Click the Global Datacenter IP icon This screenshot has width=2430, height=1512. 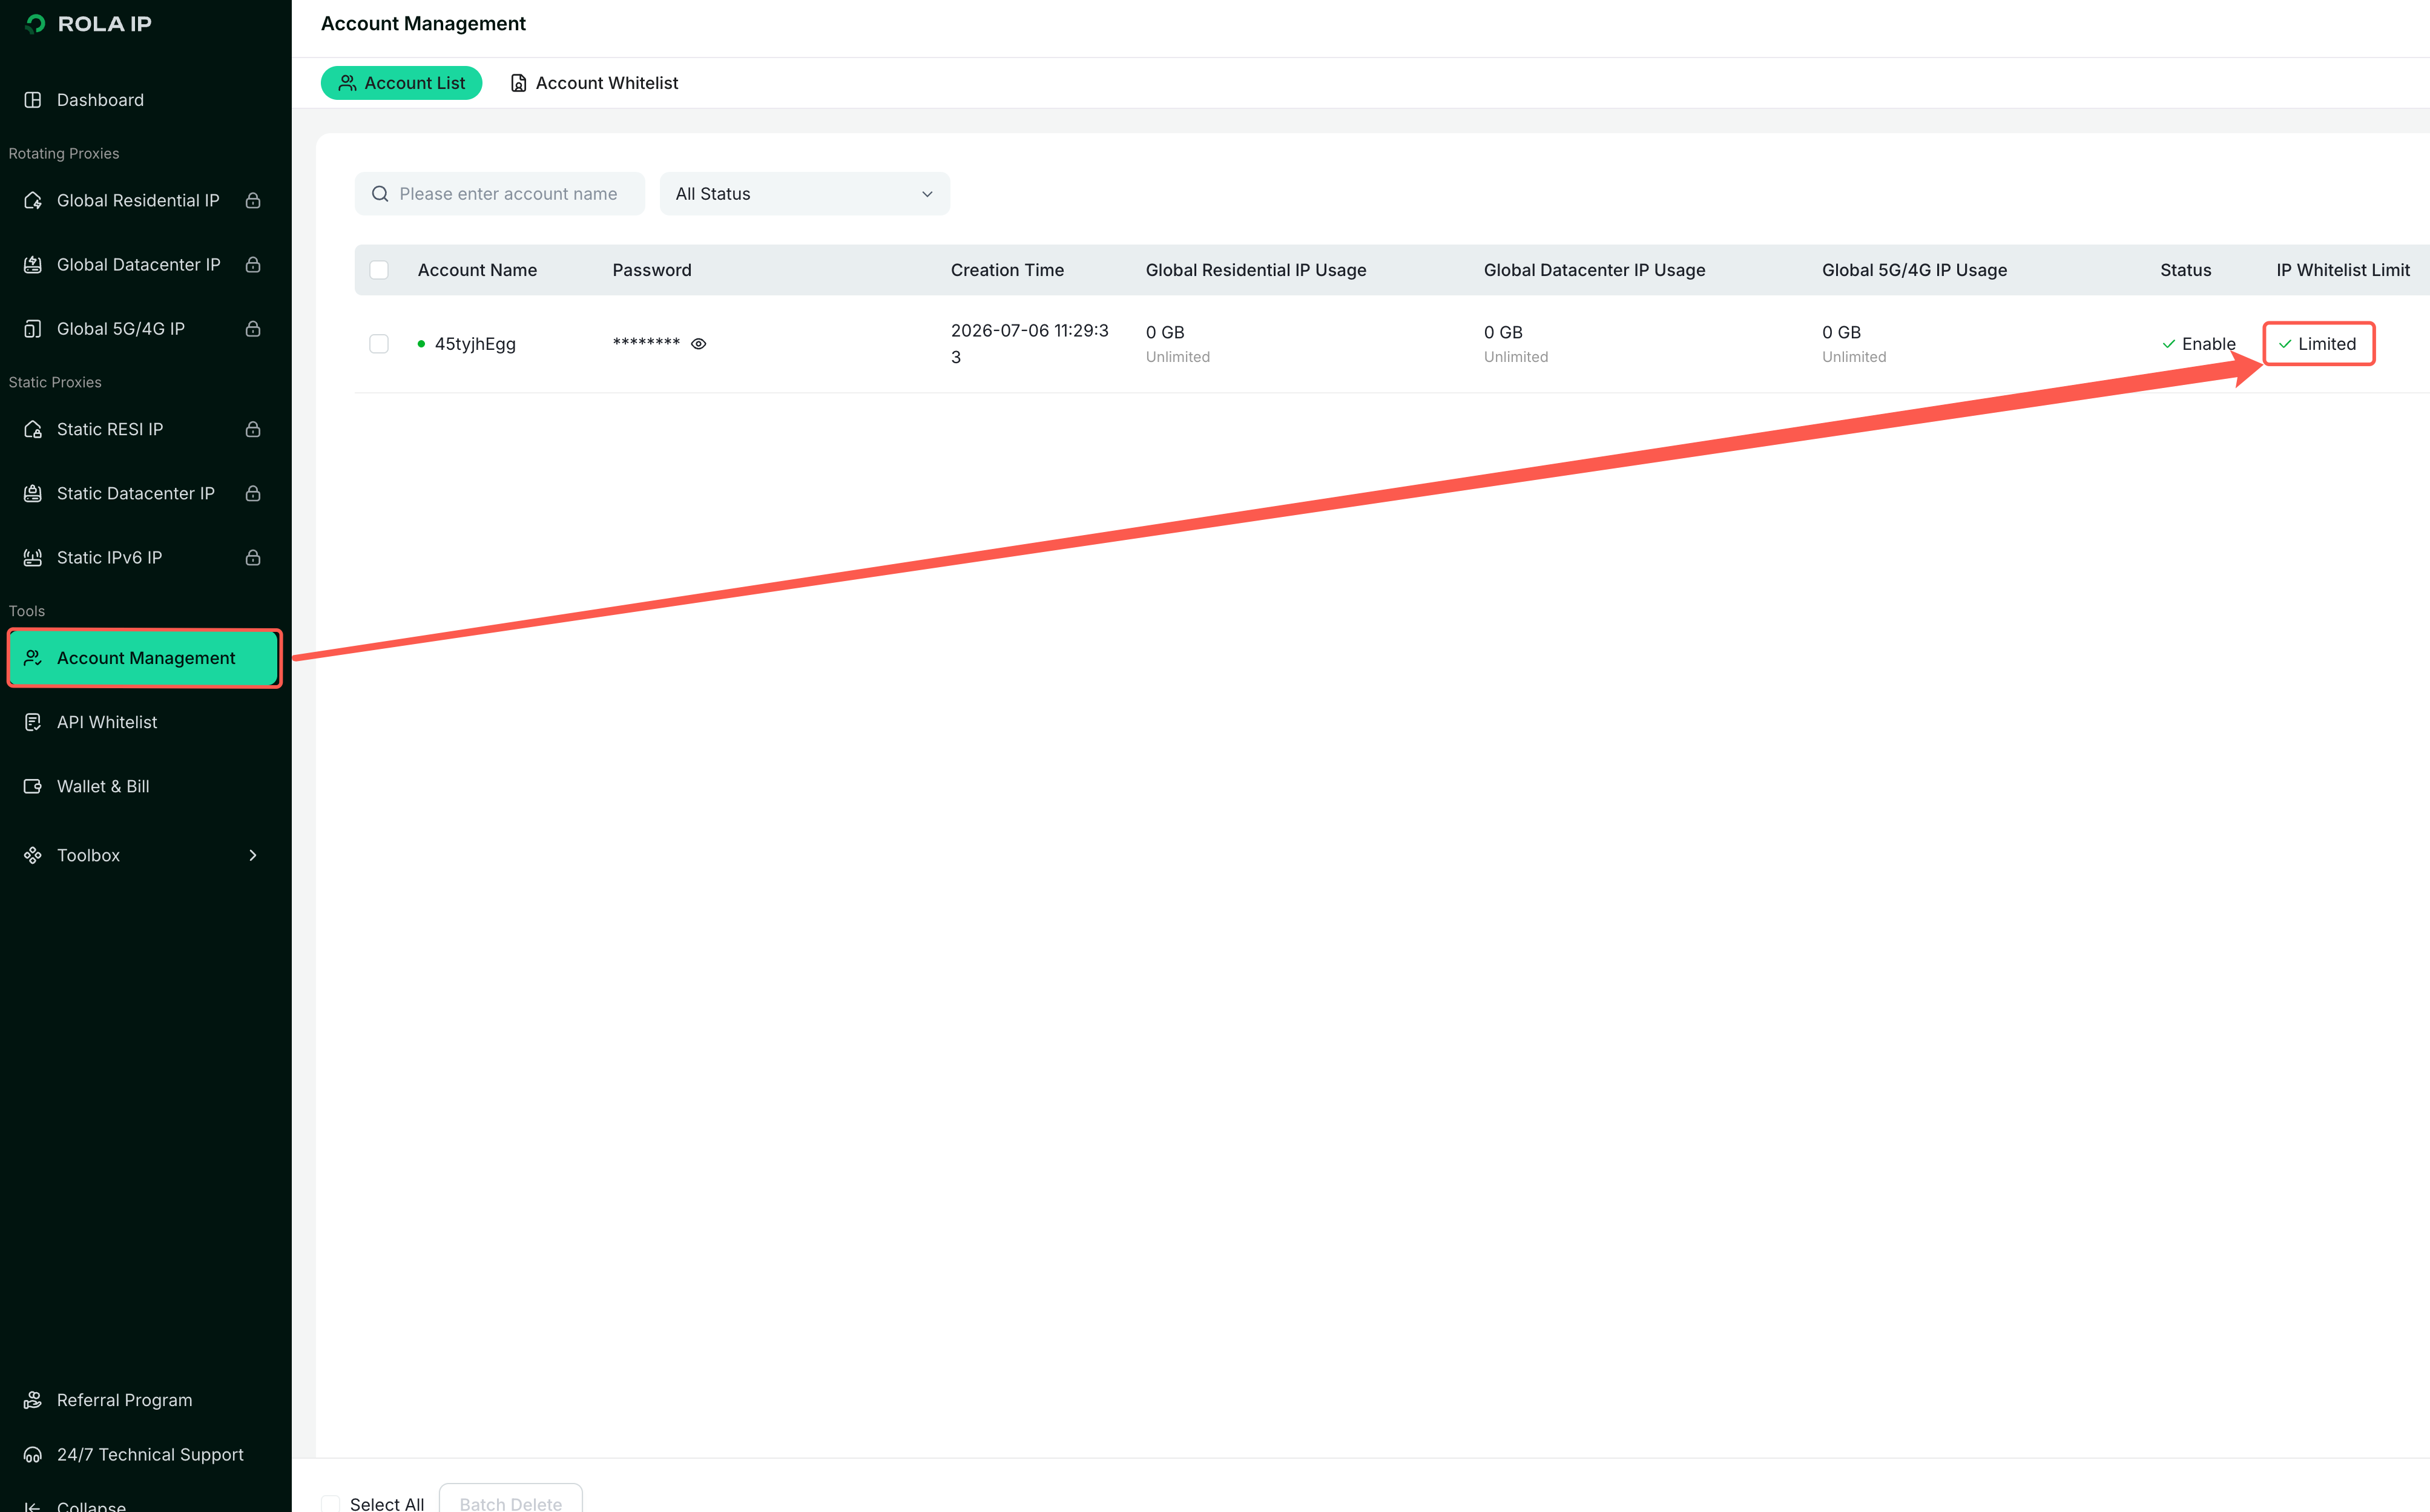tap(33, 265)
